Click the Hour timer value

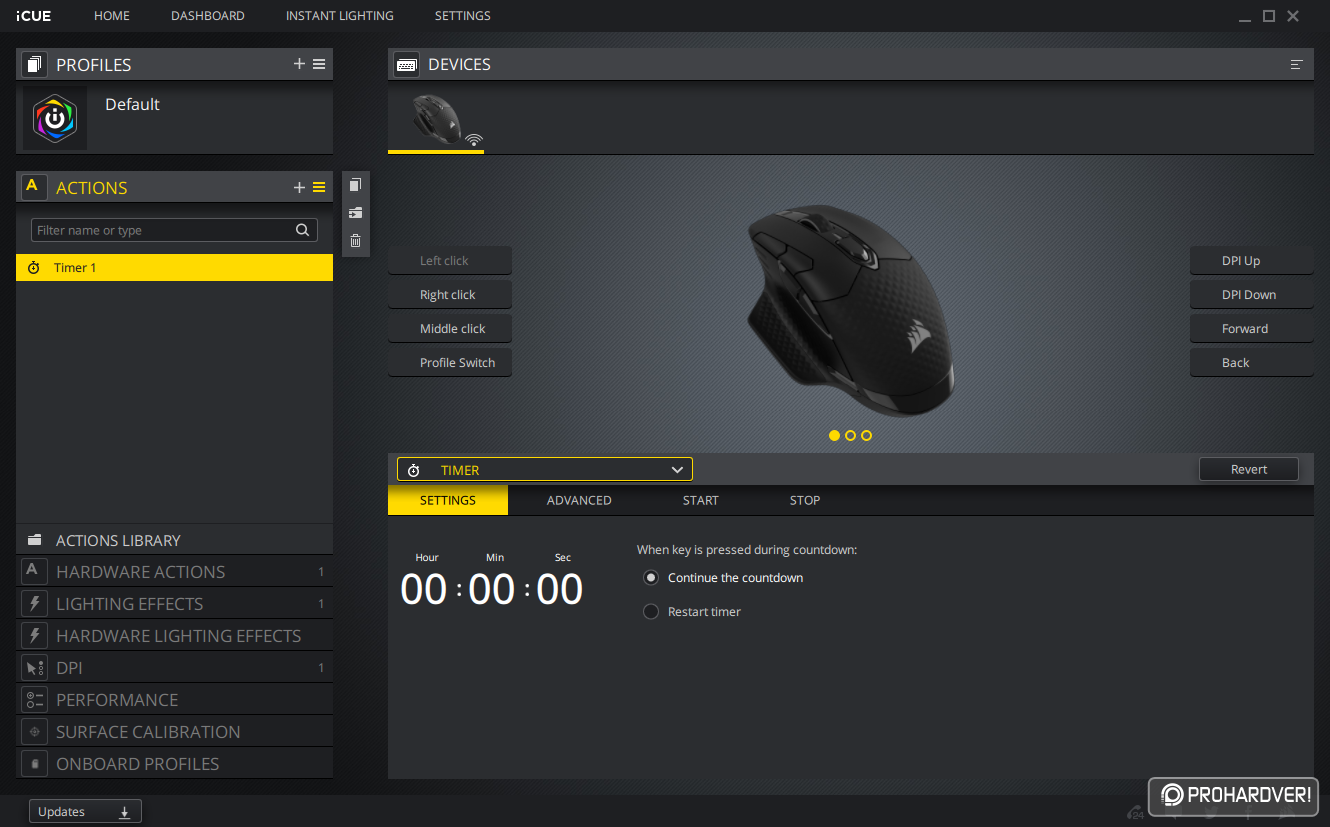point(424,589)
